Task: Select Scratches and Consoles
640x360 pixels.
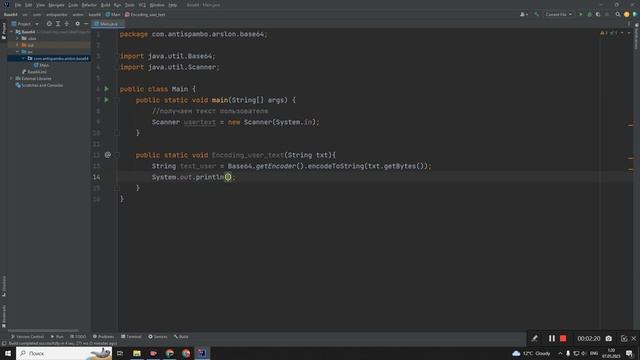Action: point(39,85)
